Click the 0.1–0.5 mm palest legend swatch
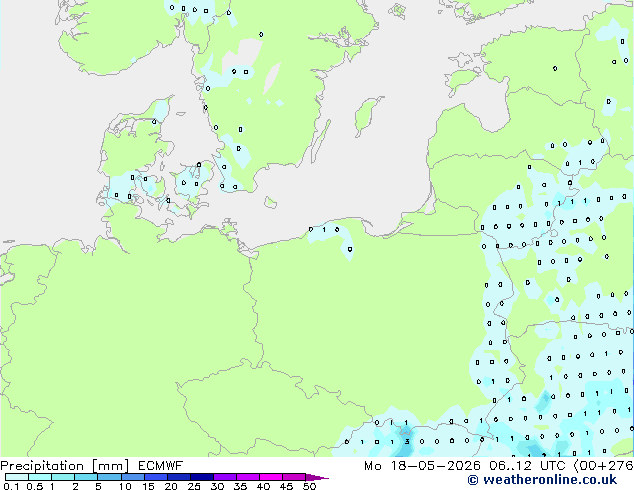The width and height of the screenshot is (634, 490). (x=17, y=477)
